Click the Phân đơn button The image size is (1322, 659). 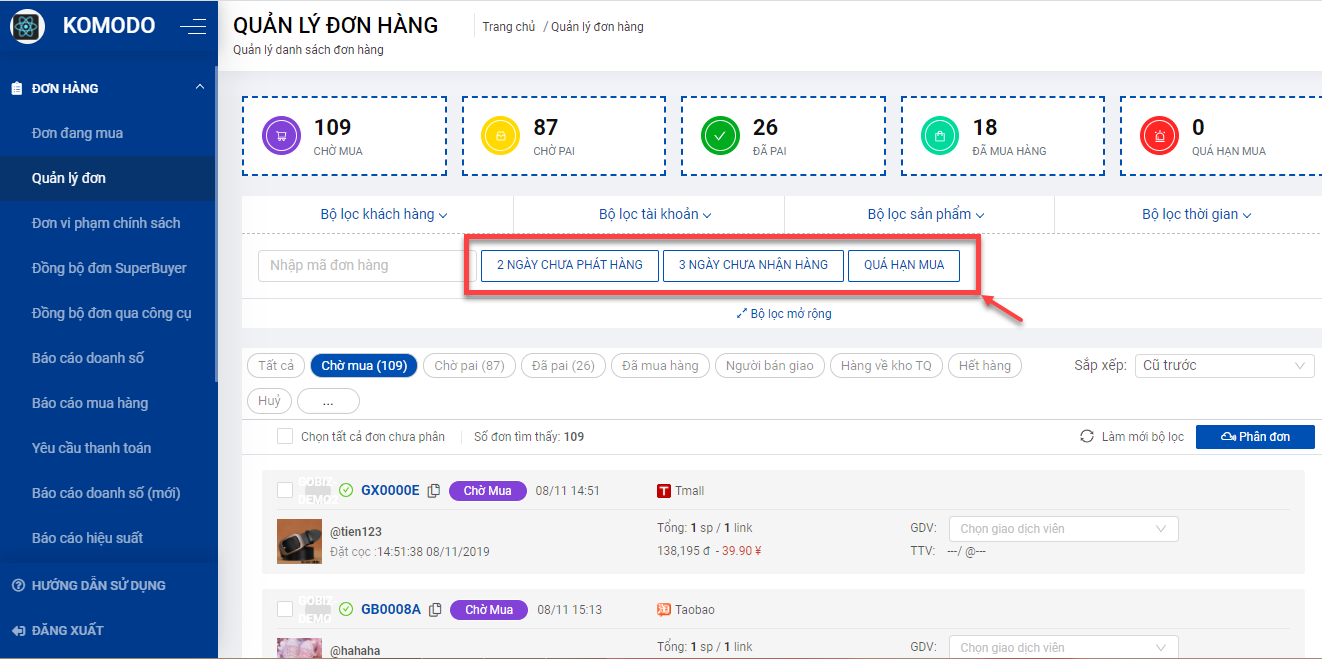pos(1255,437)
